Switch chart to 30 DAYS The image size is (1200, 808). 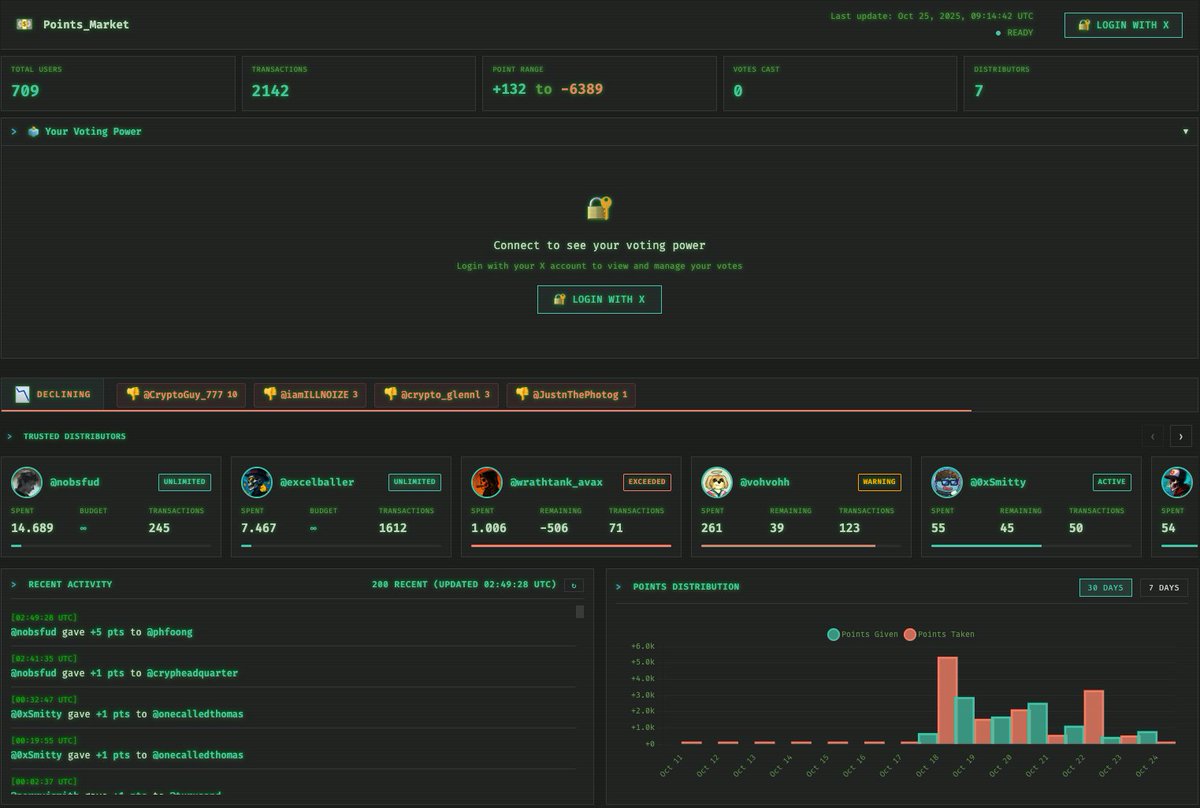pos(1105,587)
